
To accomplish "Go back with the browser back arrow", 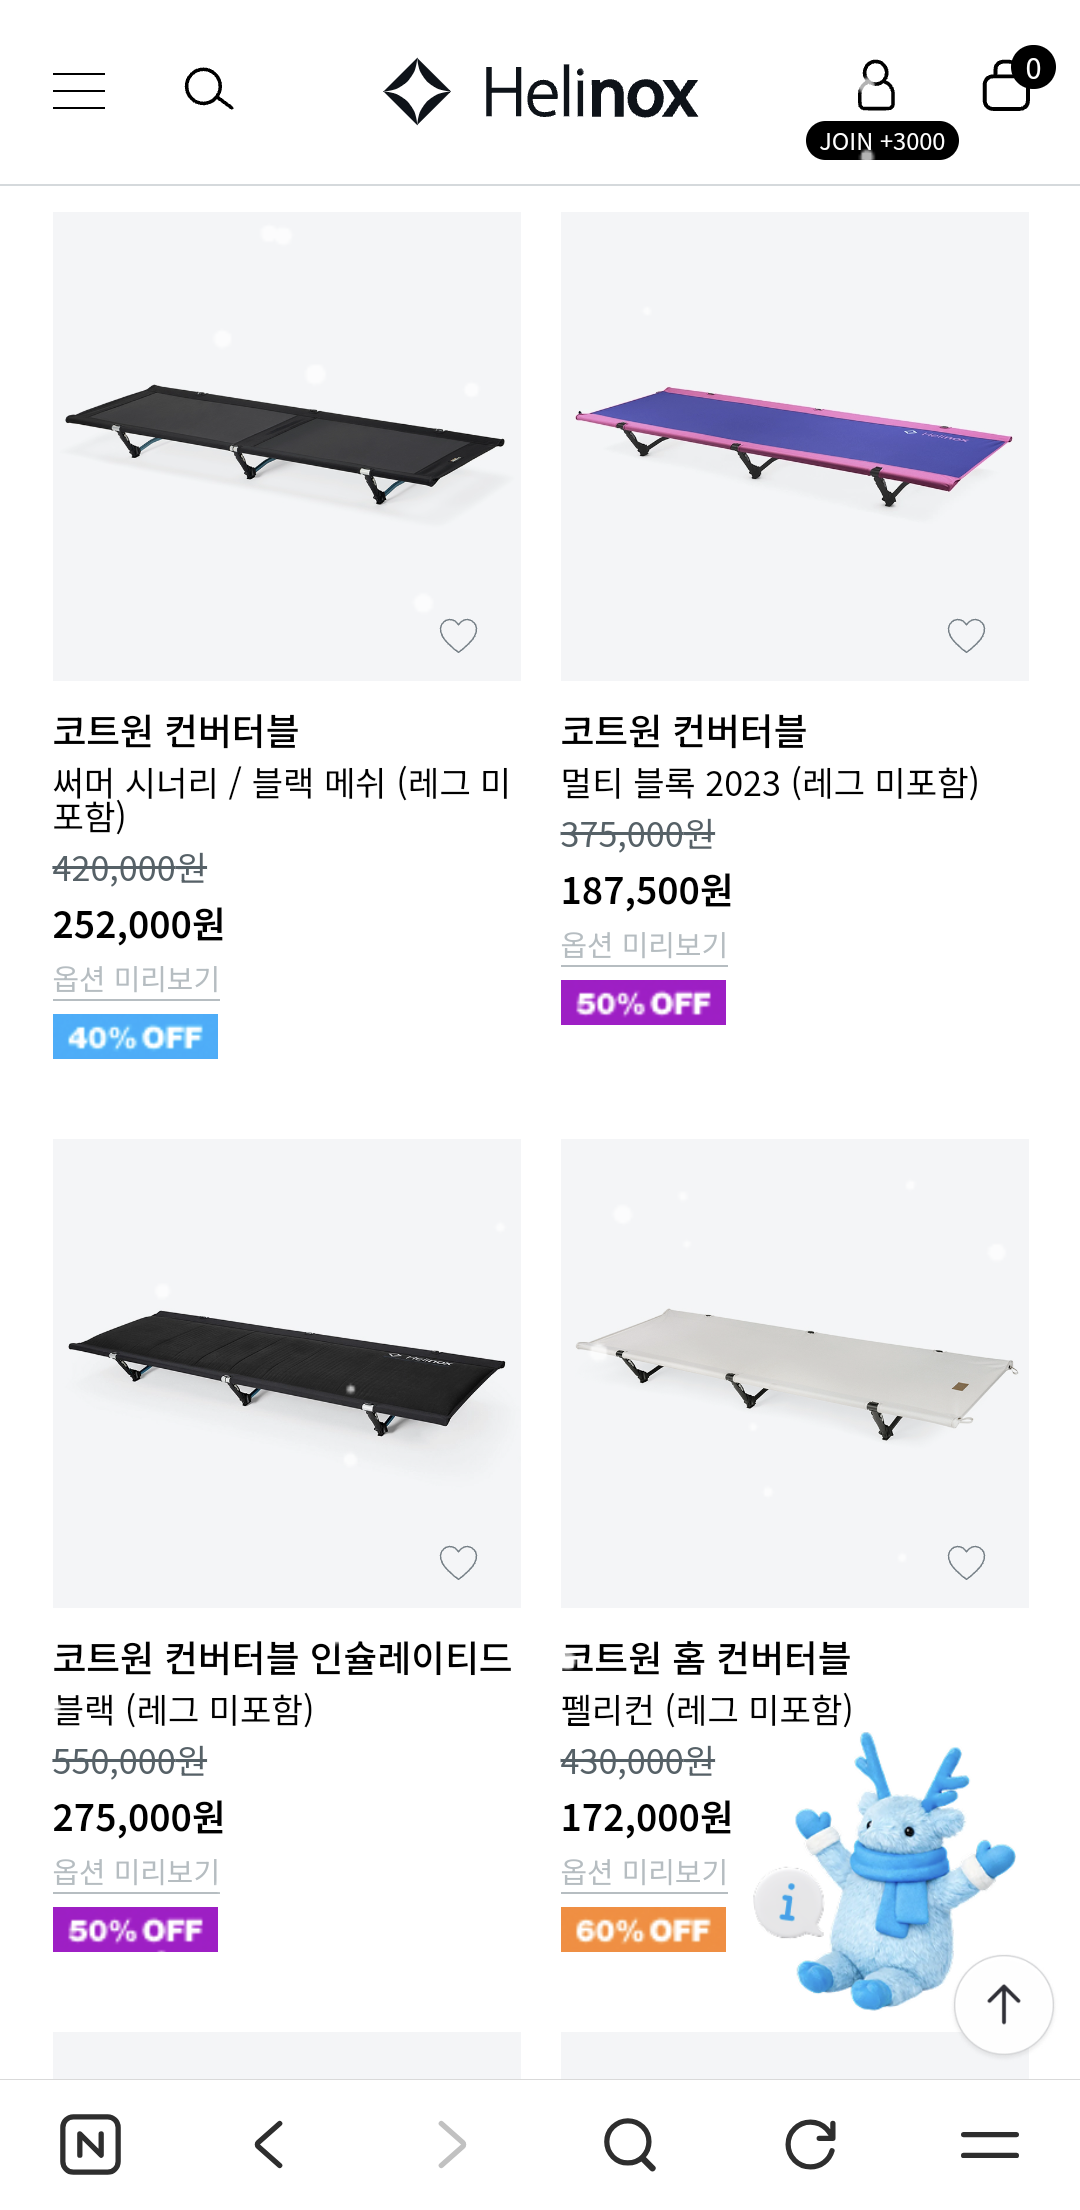I will pyautogui.click(x=269, y=2144).
